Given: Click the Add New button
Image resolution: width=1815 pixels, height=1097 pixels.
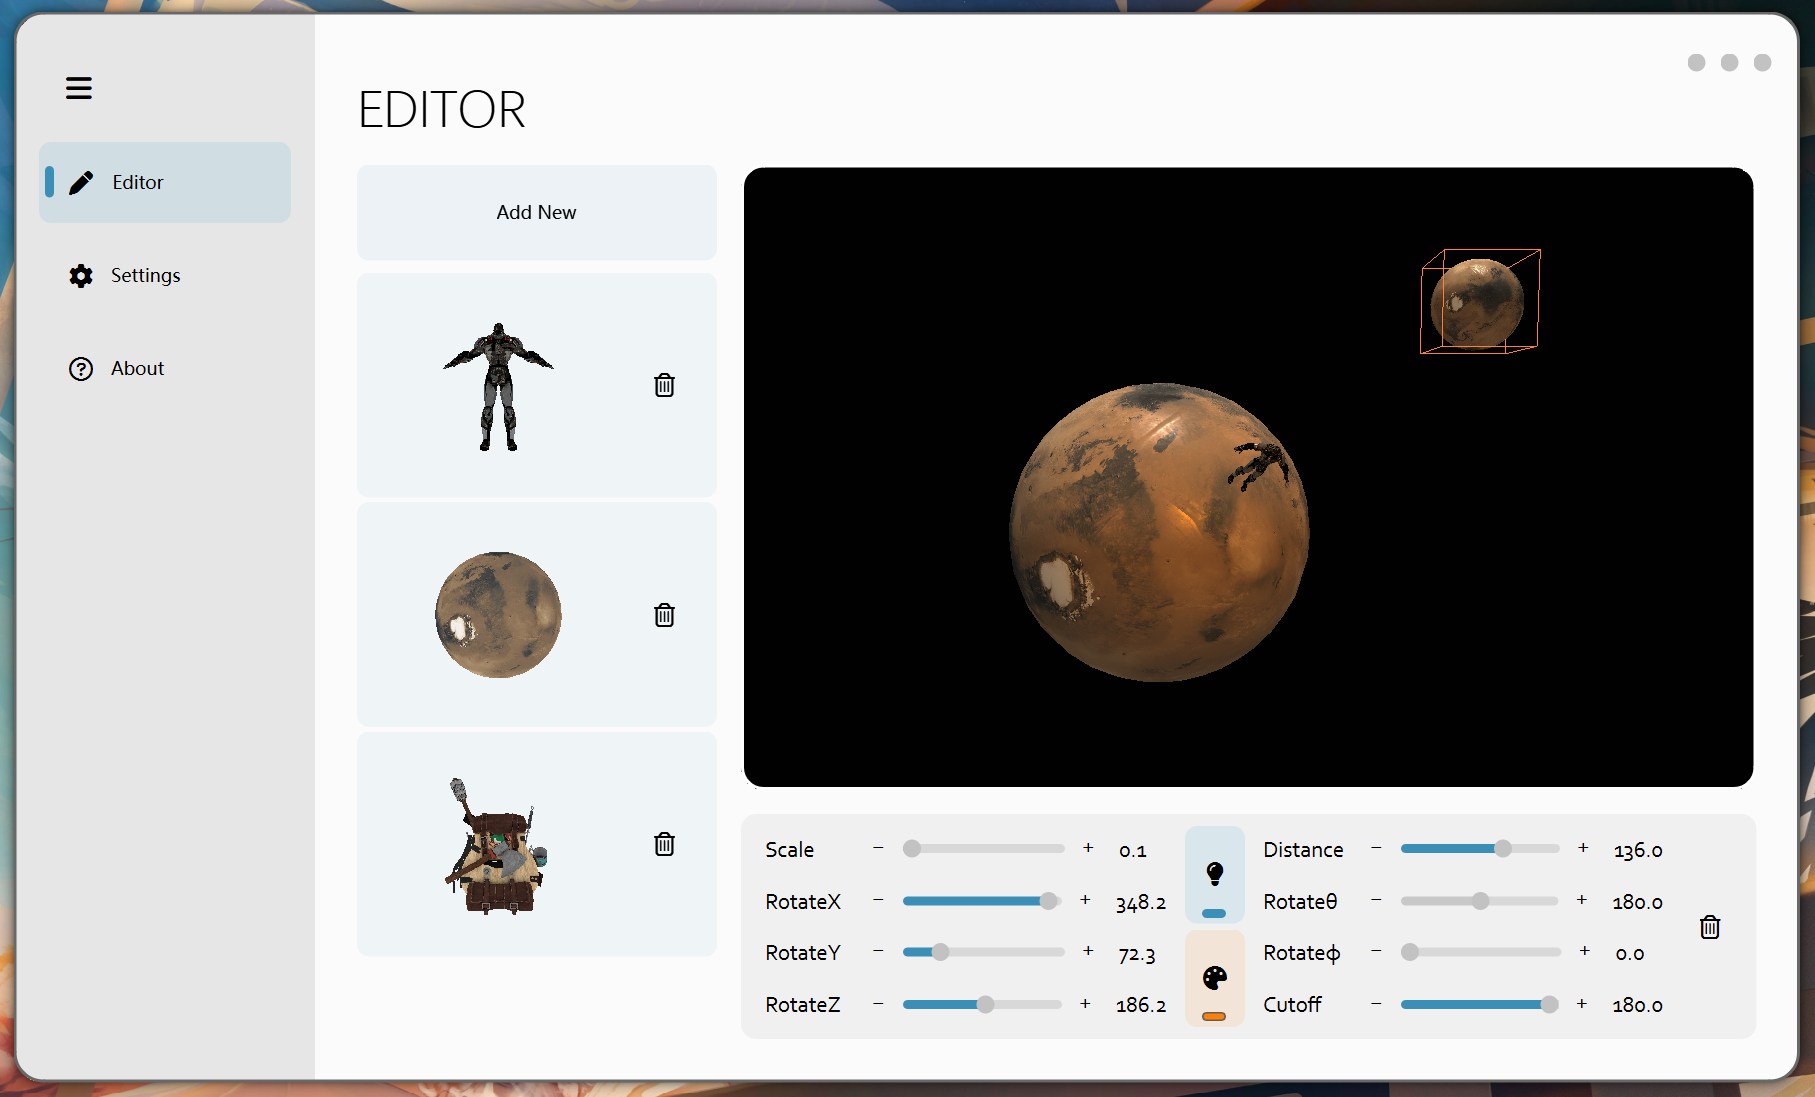Looking at the screenshot, I should click(536, 212).
